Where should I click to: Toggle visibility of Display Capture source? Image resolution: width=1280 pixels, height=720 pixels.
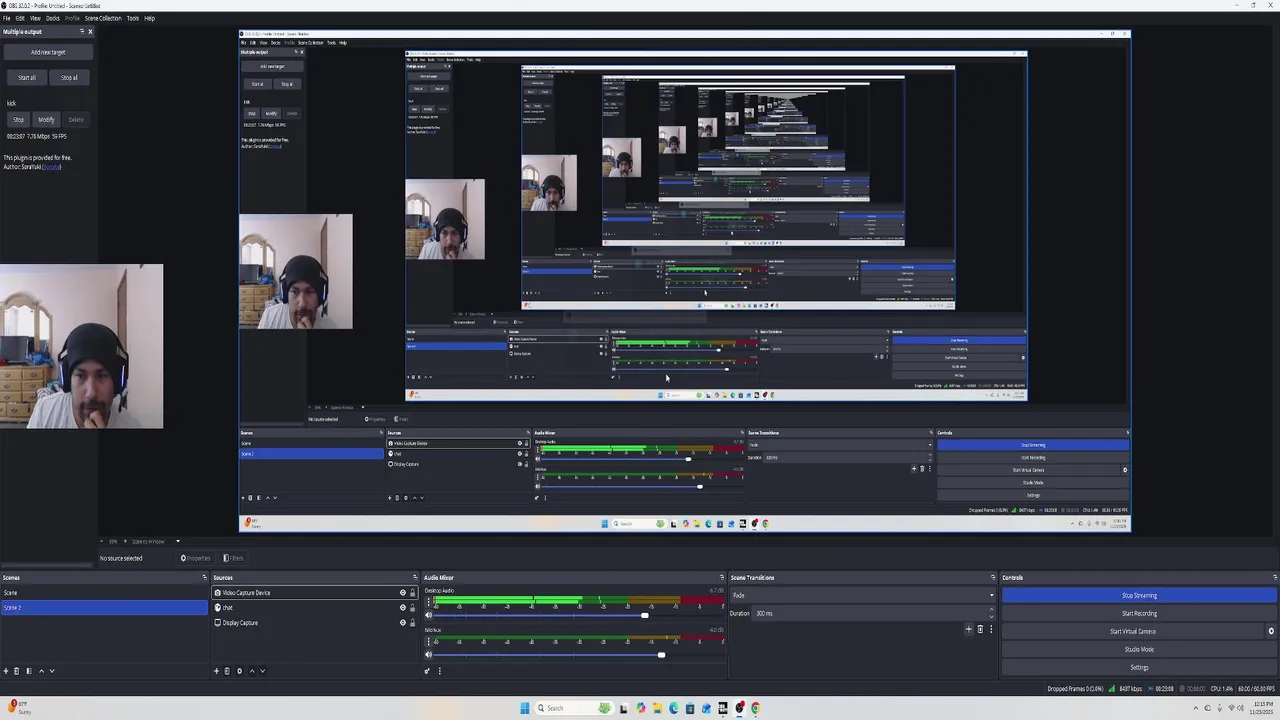coord(403,623)
